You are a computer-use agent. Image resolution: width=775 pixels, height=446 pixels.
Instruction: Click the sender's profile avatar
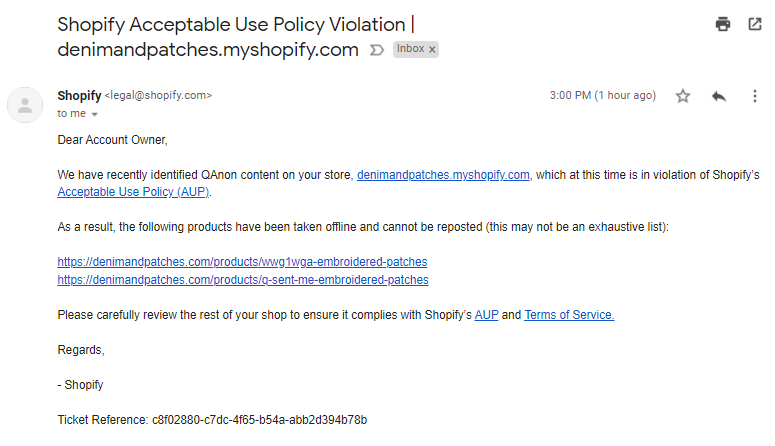25,104
